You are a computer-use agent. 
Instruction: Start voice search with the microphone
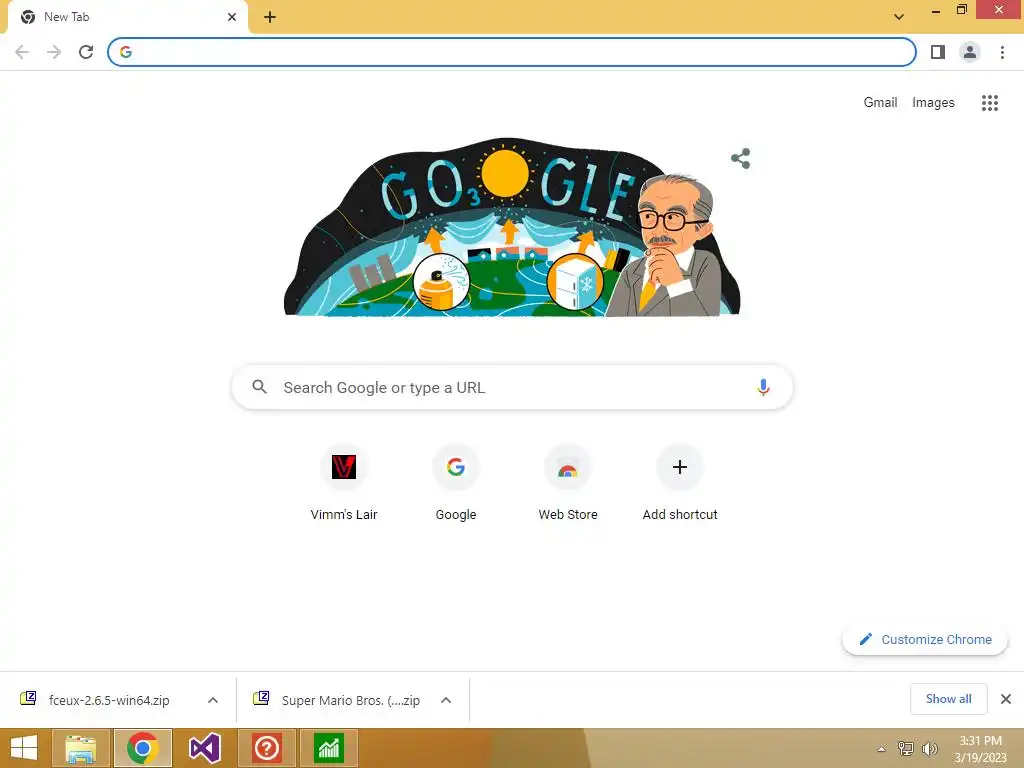click(763, 387)
